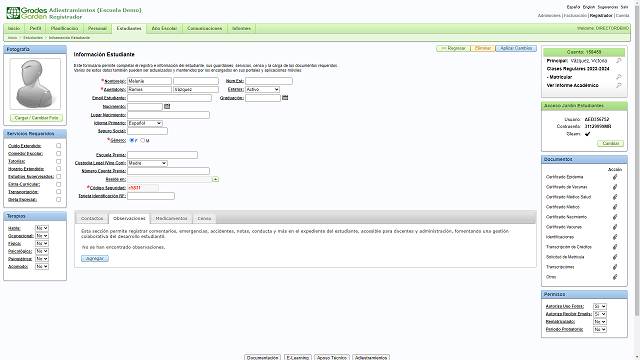This screenshot has width=640, height=360.
Task: Click Agregar to add observation
Action: [x=95, y=258]
